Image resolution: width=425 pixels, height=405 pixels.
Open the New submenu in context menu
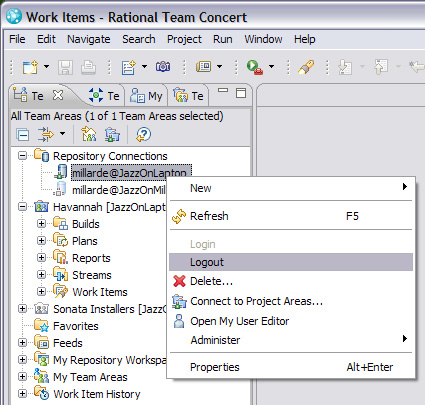[x=291, y=188]
